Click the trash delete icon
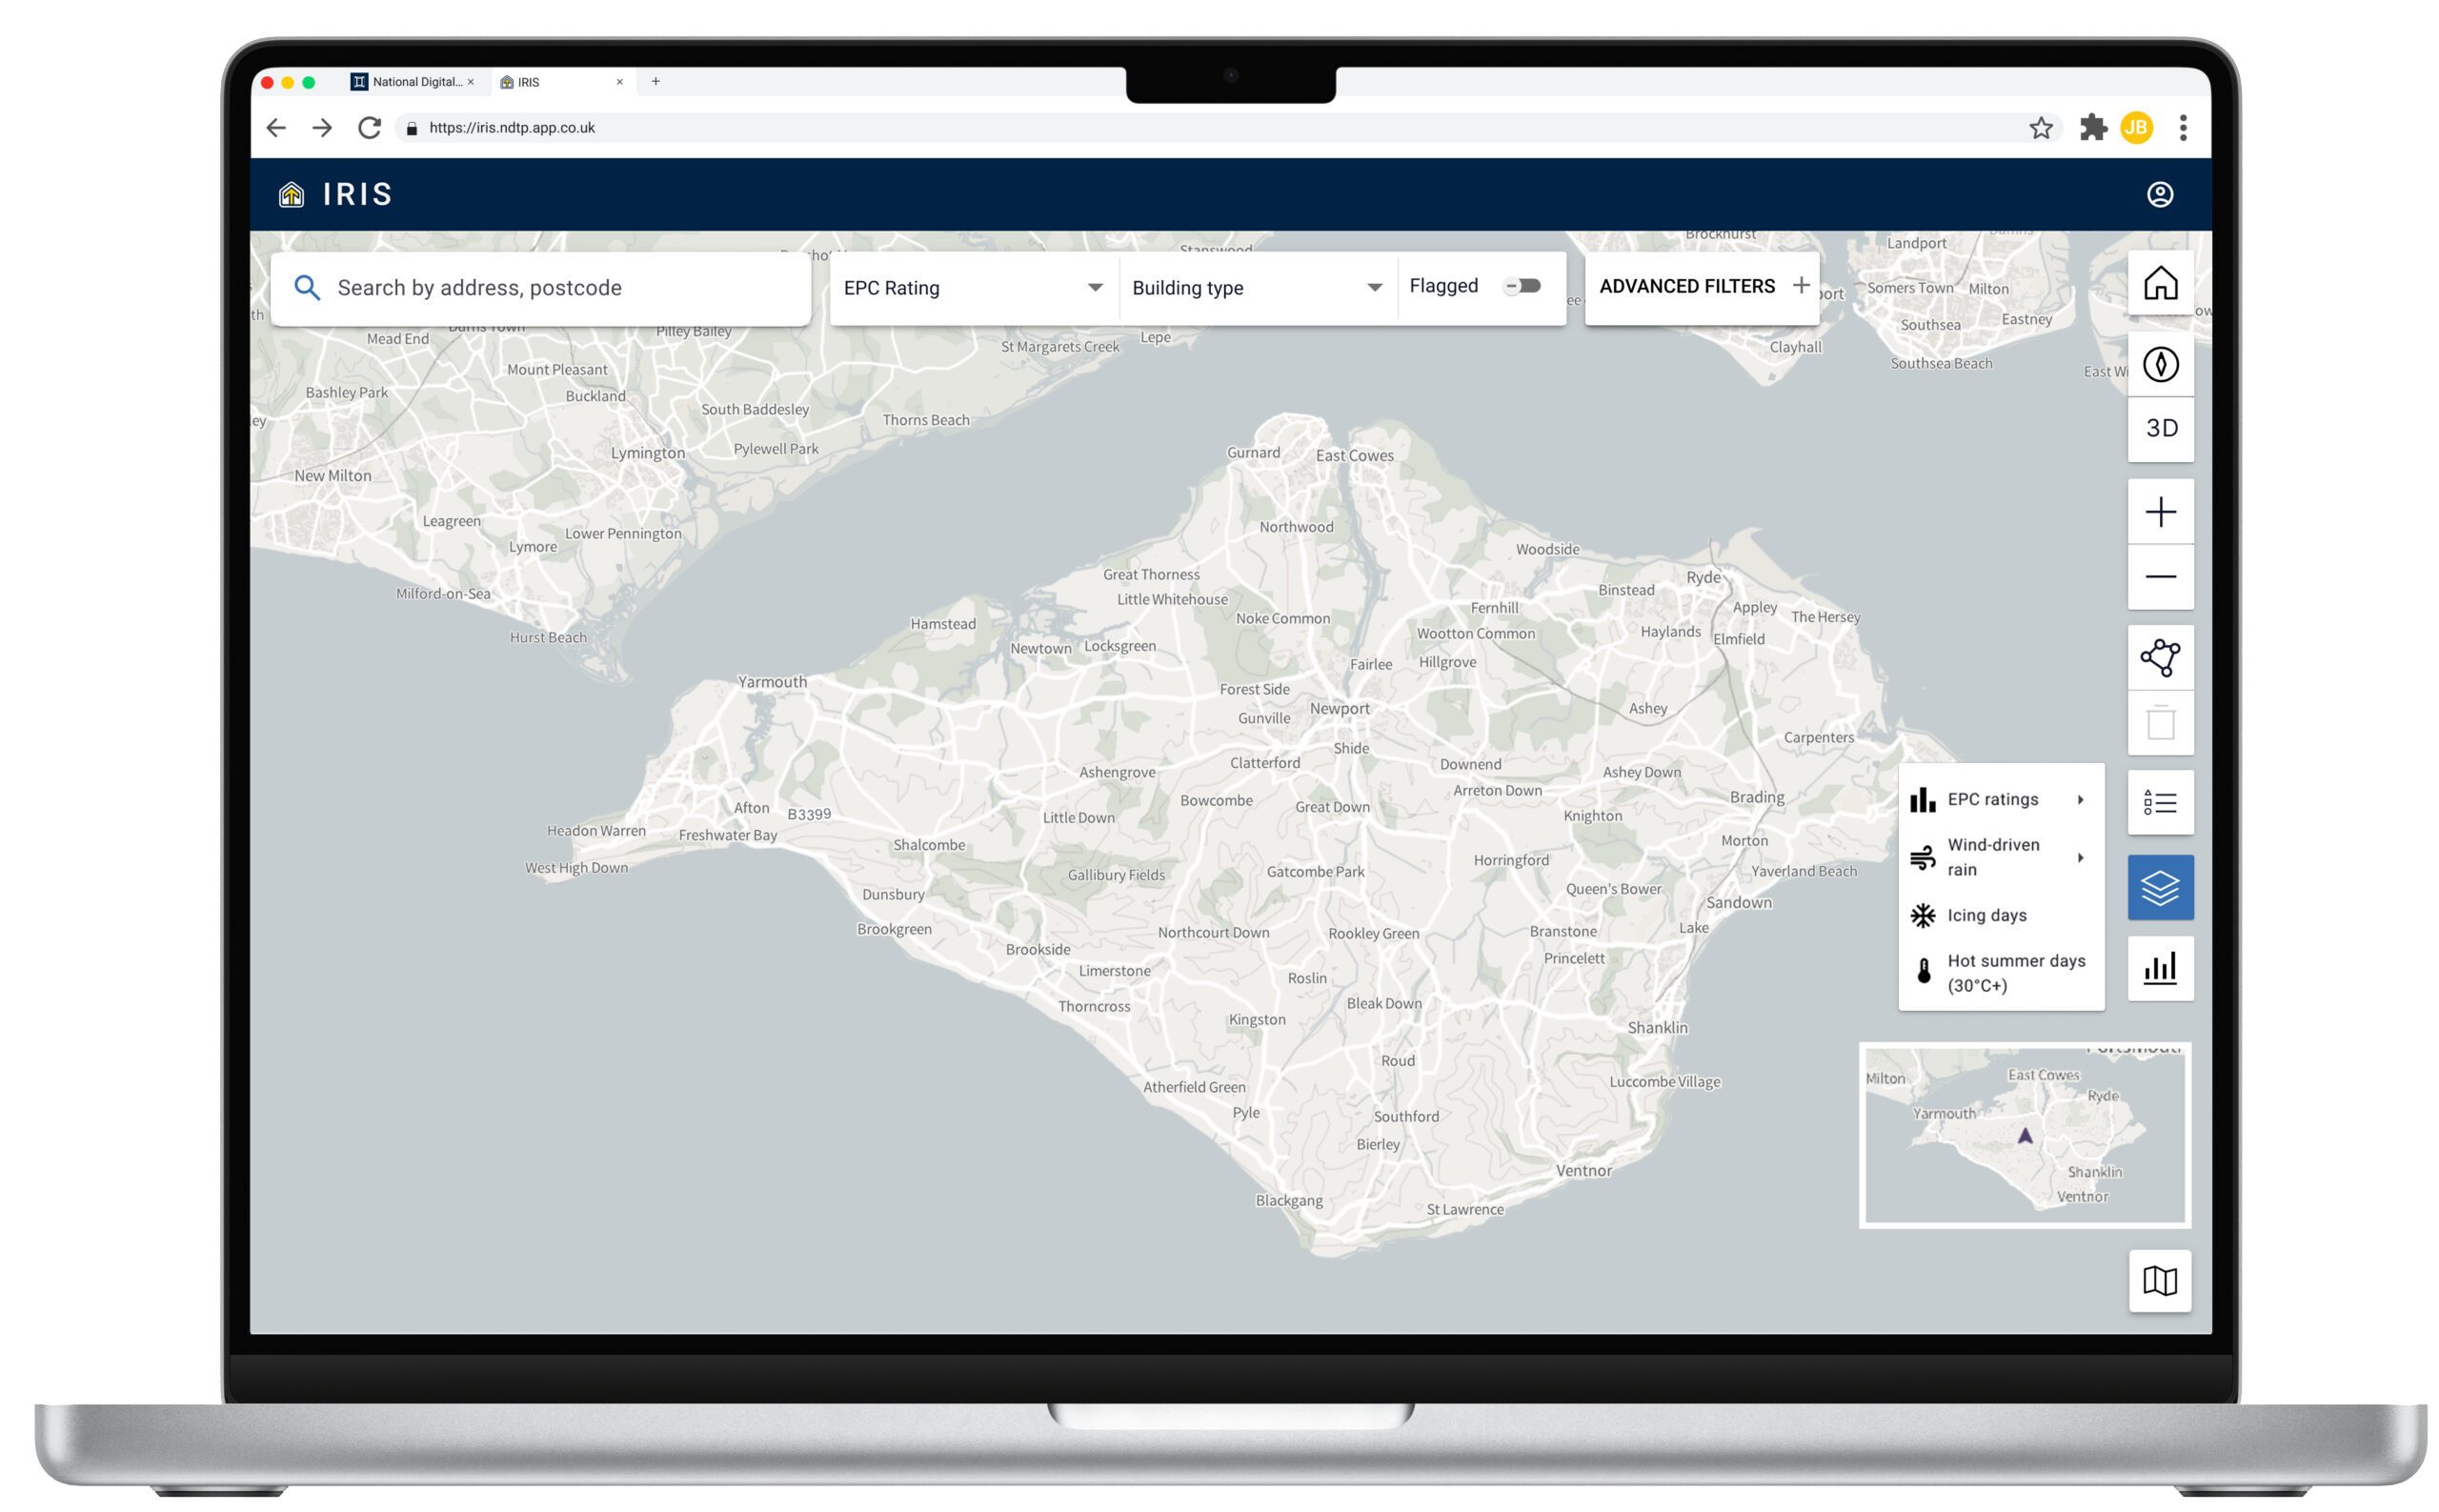Viewport: 2439px width, 1512px height. point(2159,722)
